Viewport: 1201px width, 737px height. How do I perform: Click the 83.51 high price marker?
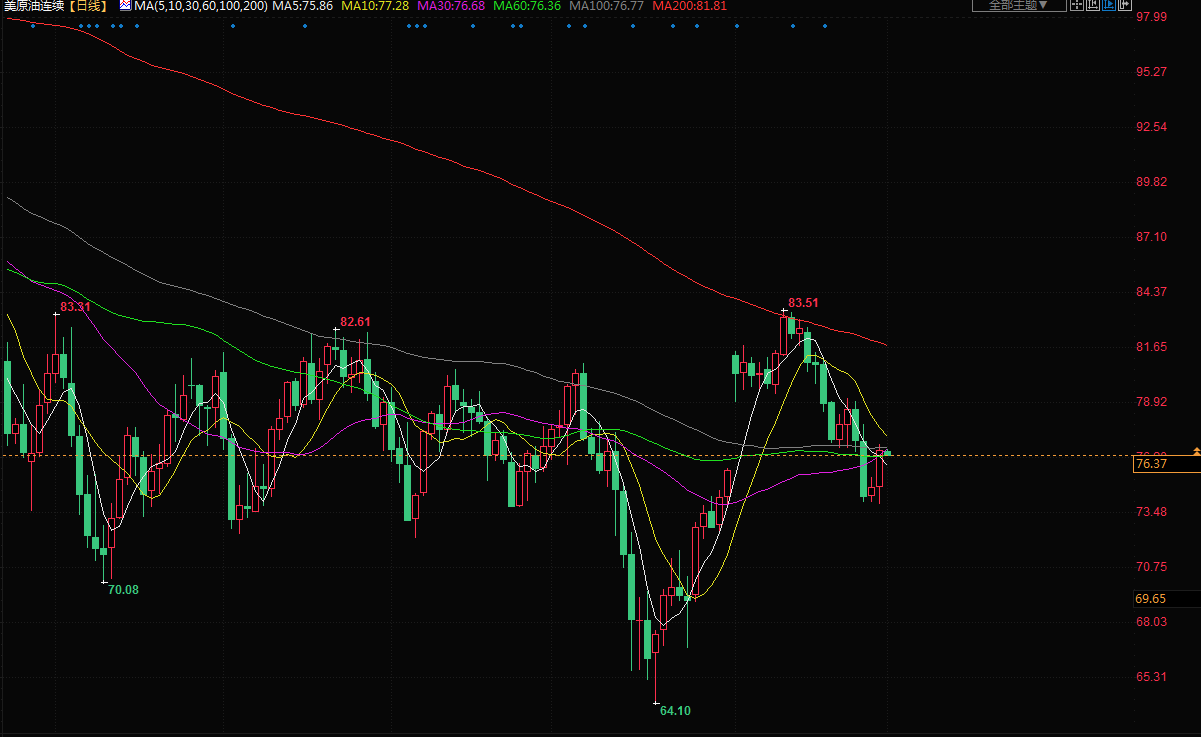click(x=803, y=302)
